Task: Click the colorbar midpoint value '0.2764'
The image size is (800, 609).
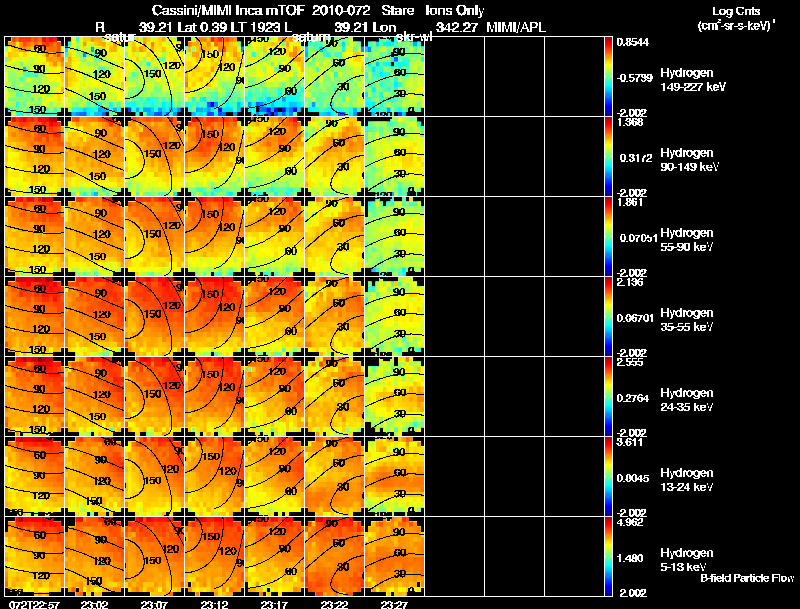Action: coord(633,398)
